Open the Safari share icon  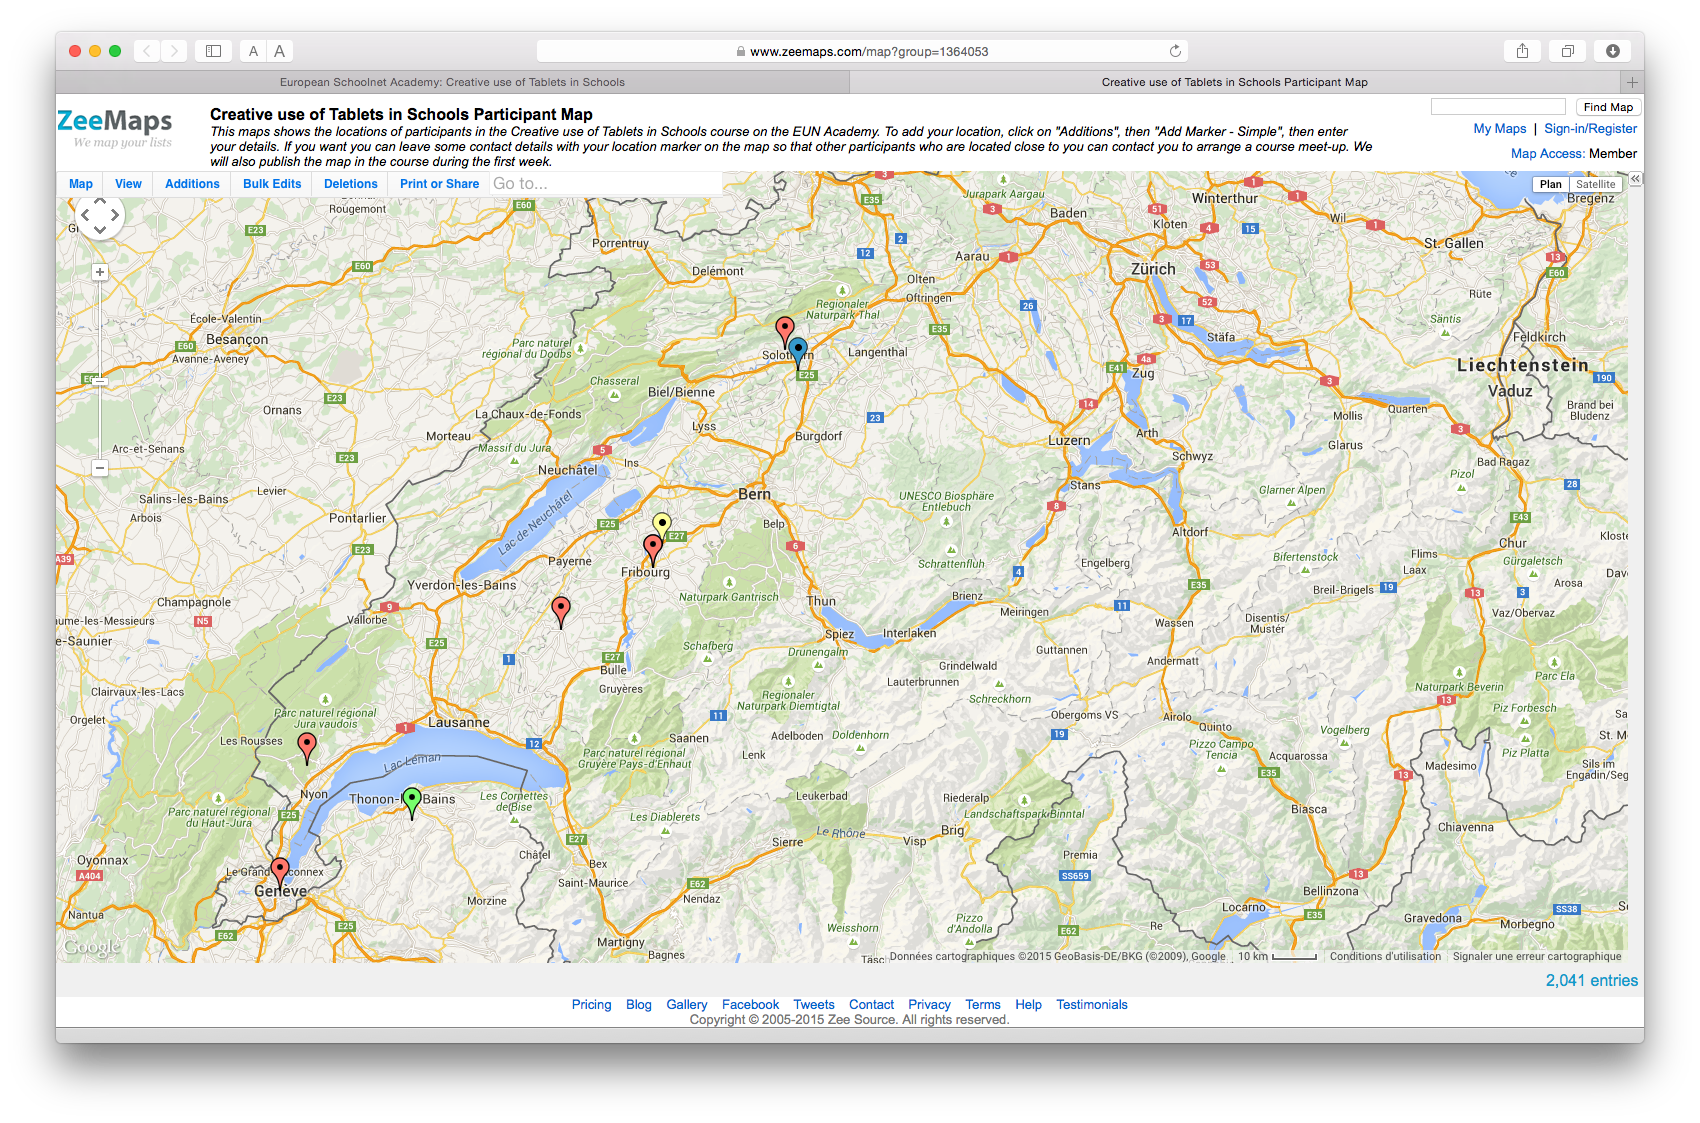[1522, 51]
